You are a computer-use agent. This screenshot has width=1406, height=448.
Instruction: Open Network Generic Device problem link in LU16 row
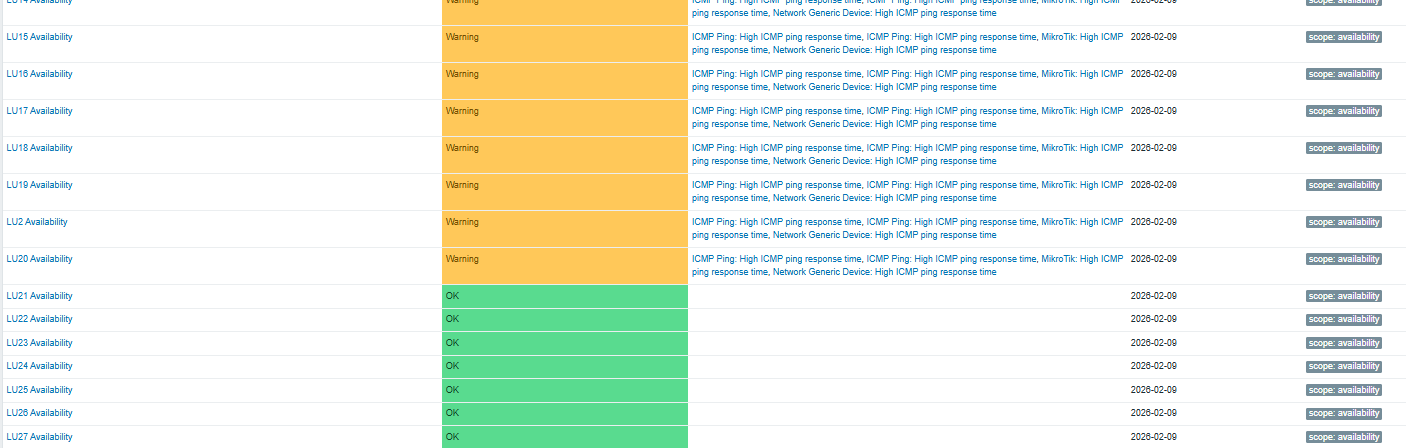click(884, 87)
